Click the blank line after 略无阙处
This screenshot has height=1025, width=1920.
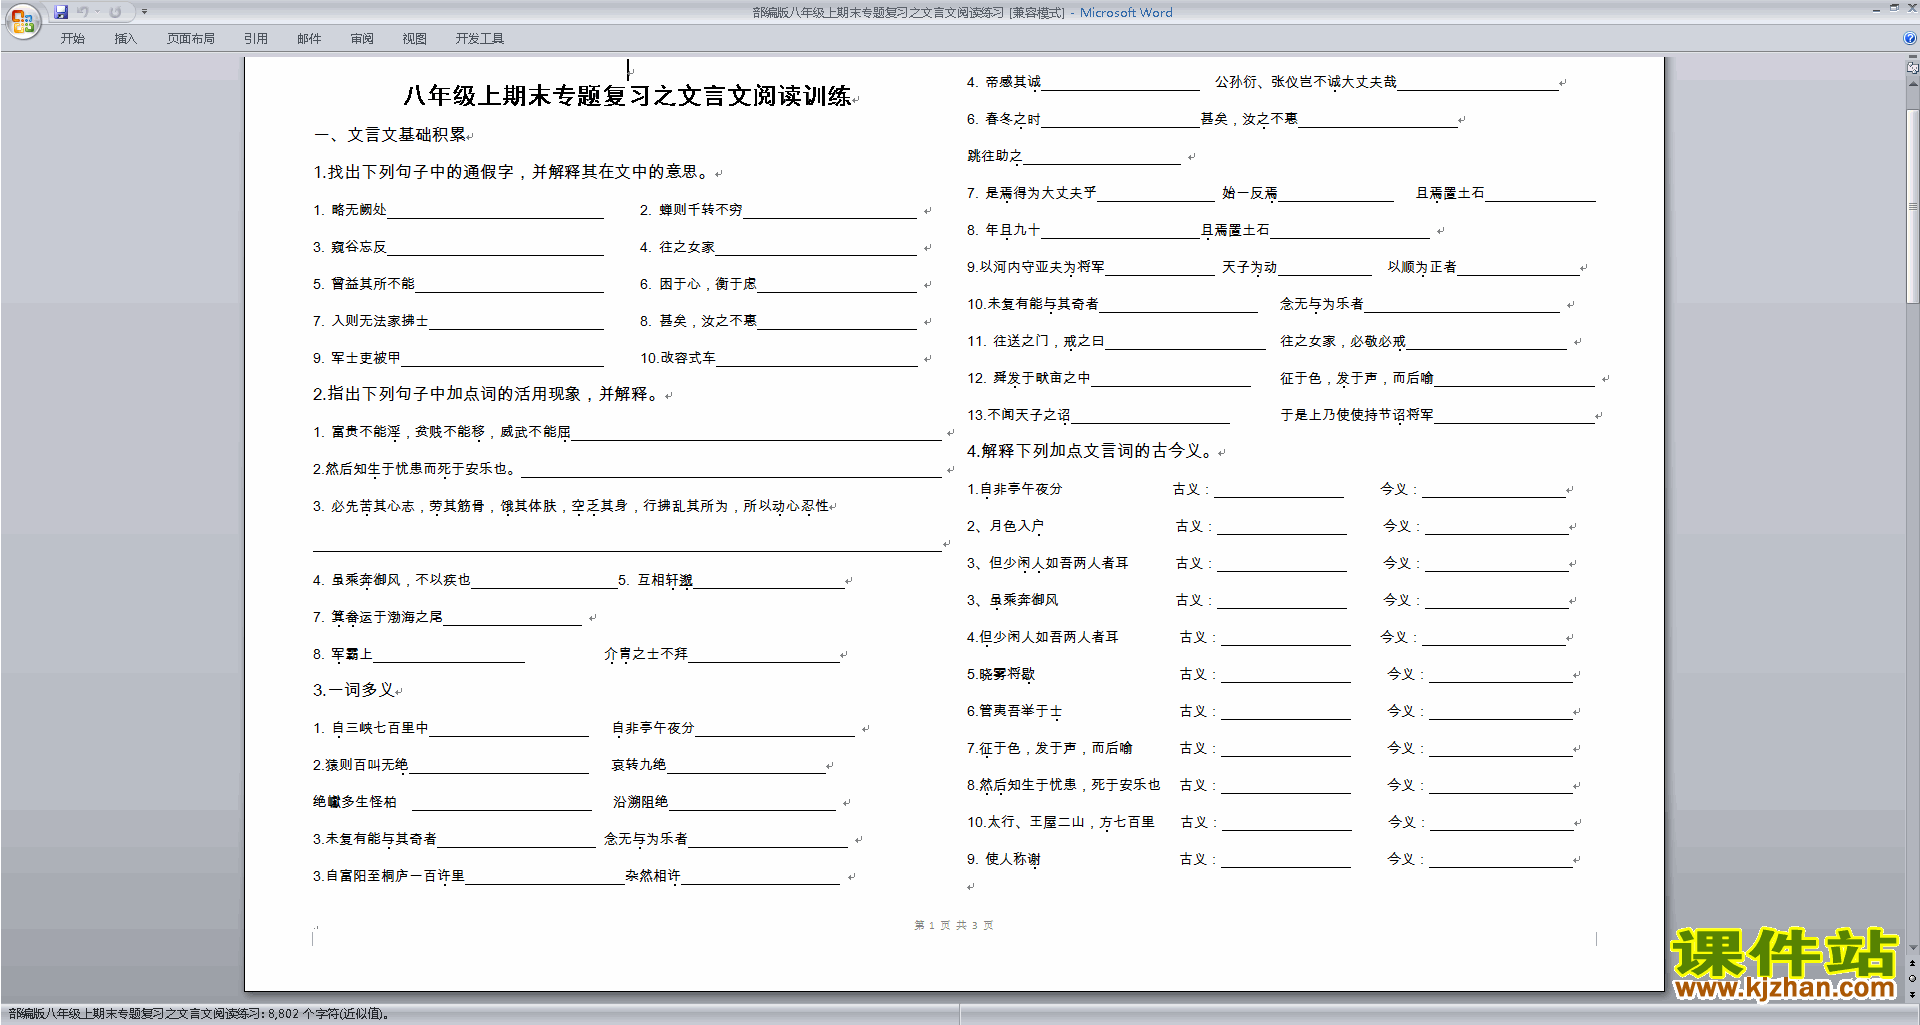pyautogui.click(x=495, y=211)
